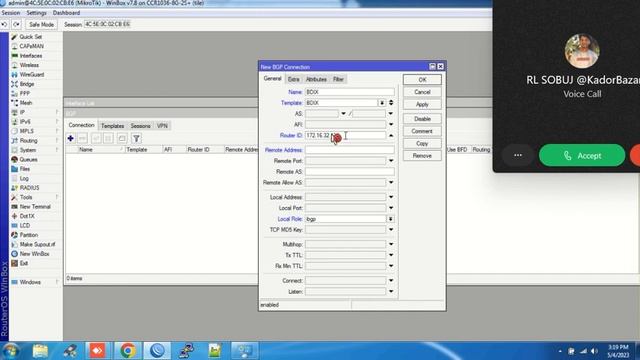Click the Comment button
Image resolution: width=640 pixels, height=360 pixels.
422,131
